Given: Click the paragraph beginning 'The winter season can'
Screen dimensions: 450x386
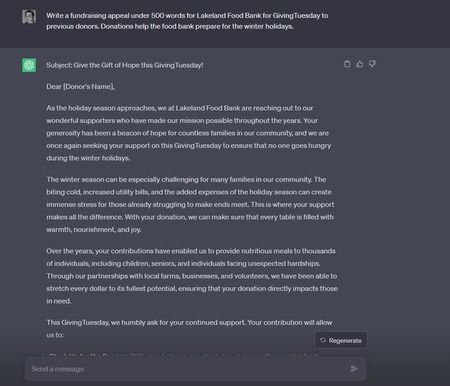Looking at the screenshot, I should (190, 204).
